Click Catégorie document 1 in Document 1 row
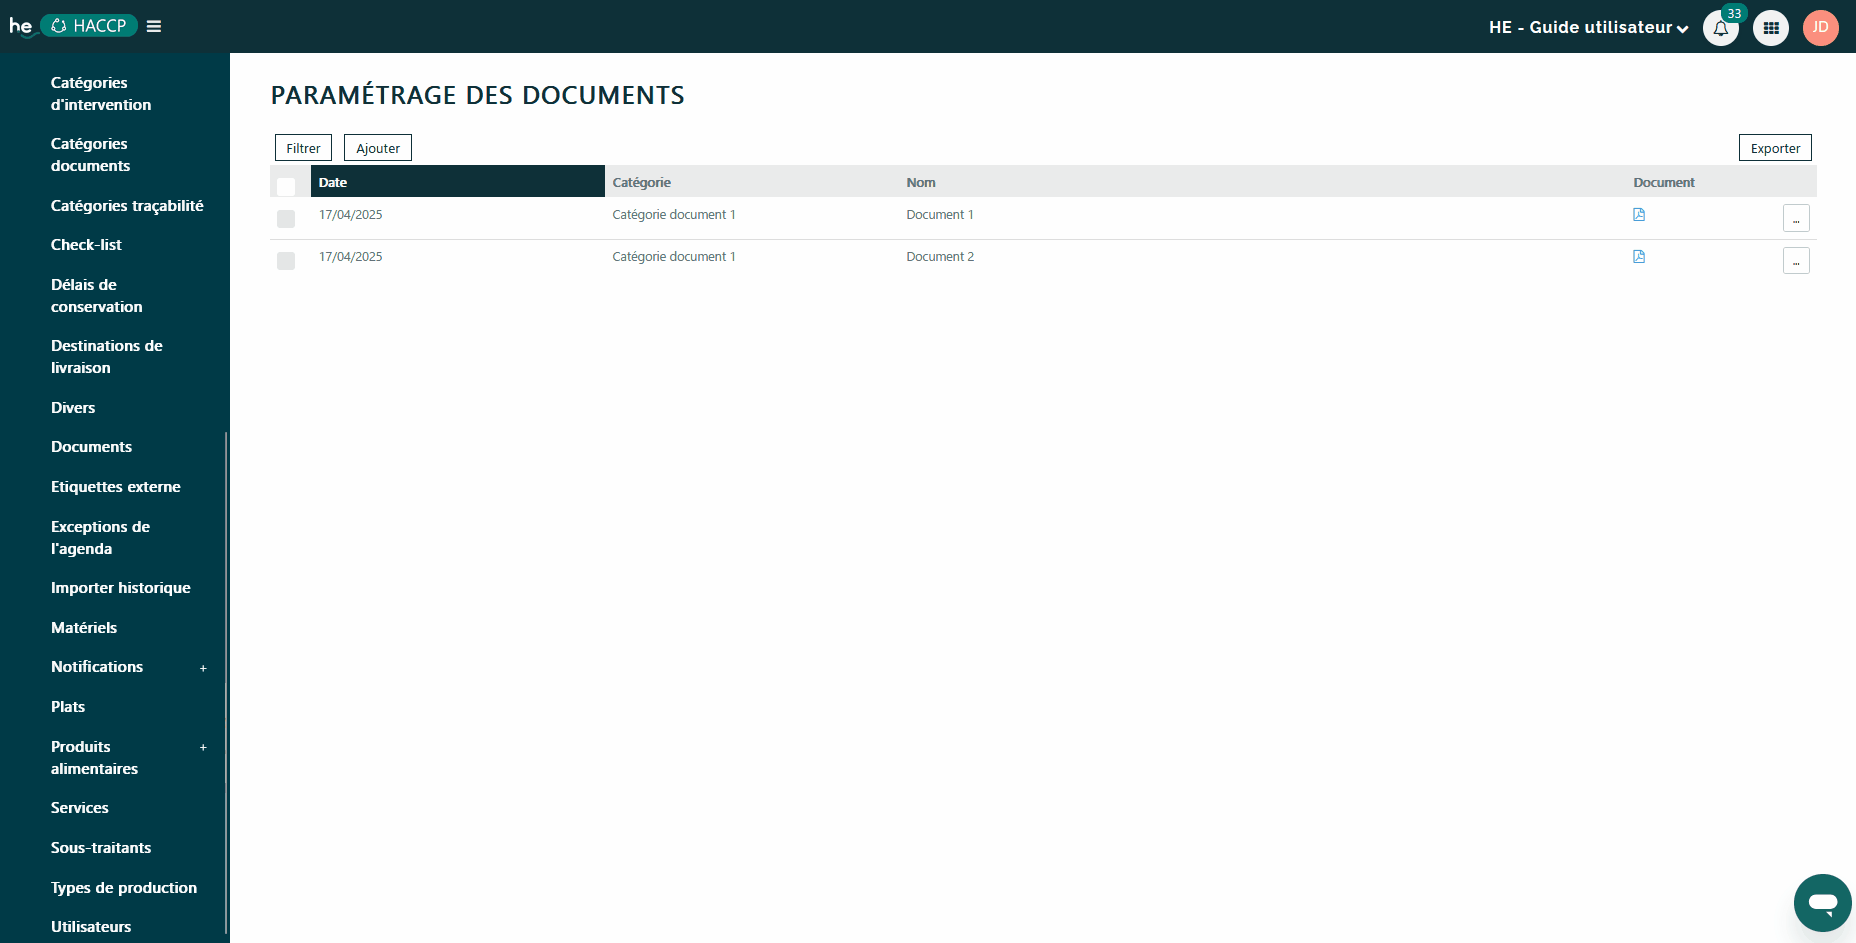This screenshot has width=1856, height=943. 674,215
